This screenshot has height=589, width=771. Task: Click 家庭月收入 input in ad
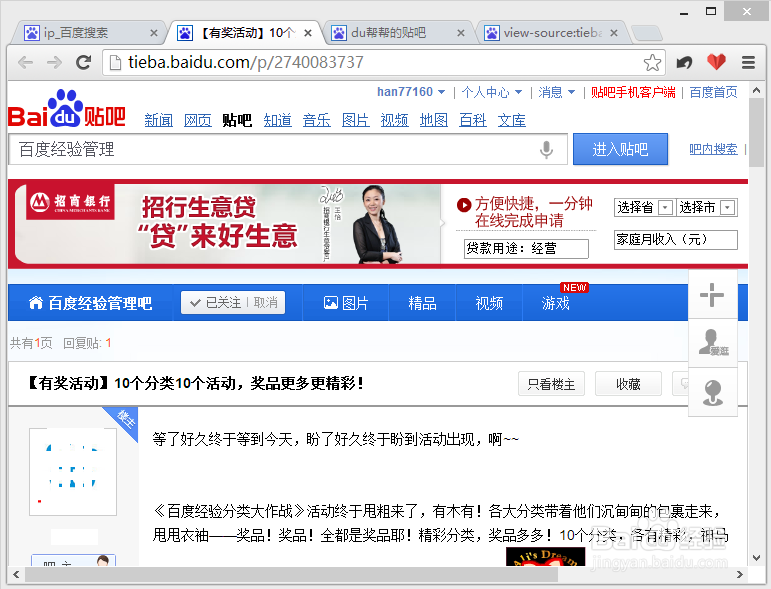pyautogui.click(x=676, y=239)
